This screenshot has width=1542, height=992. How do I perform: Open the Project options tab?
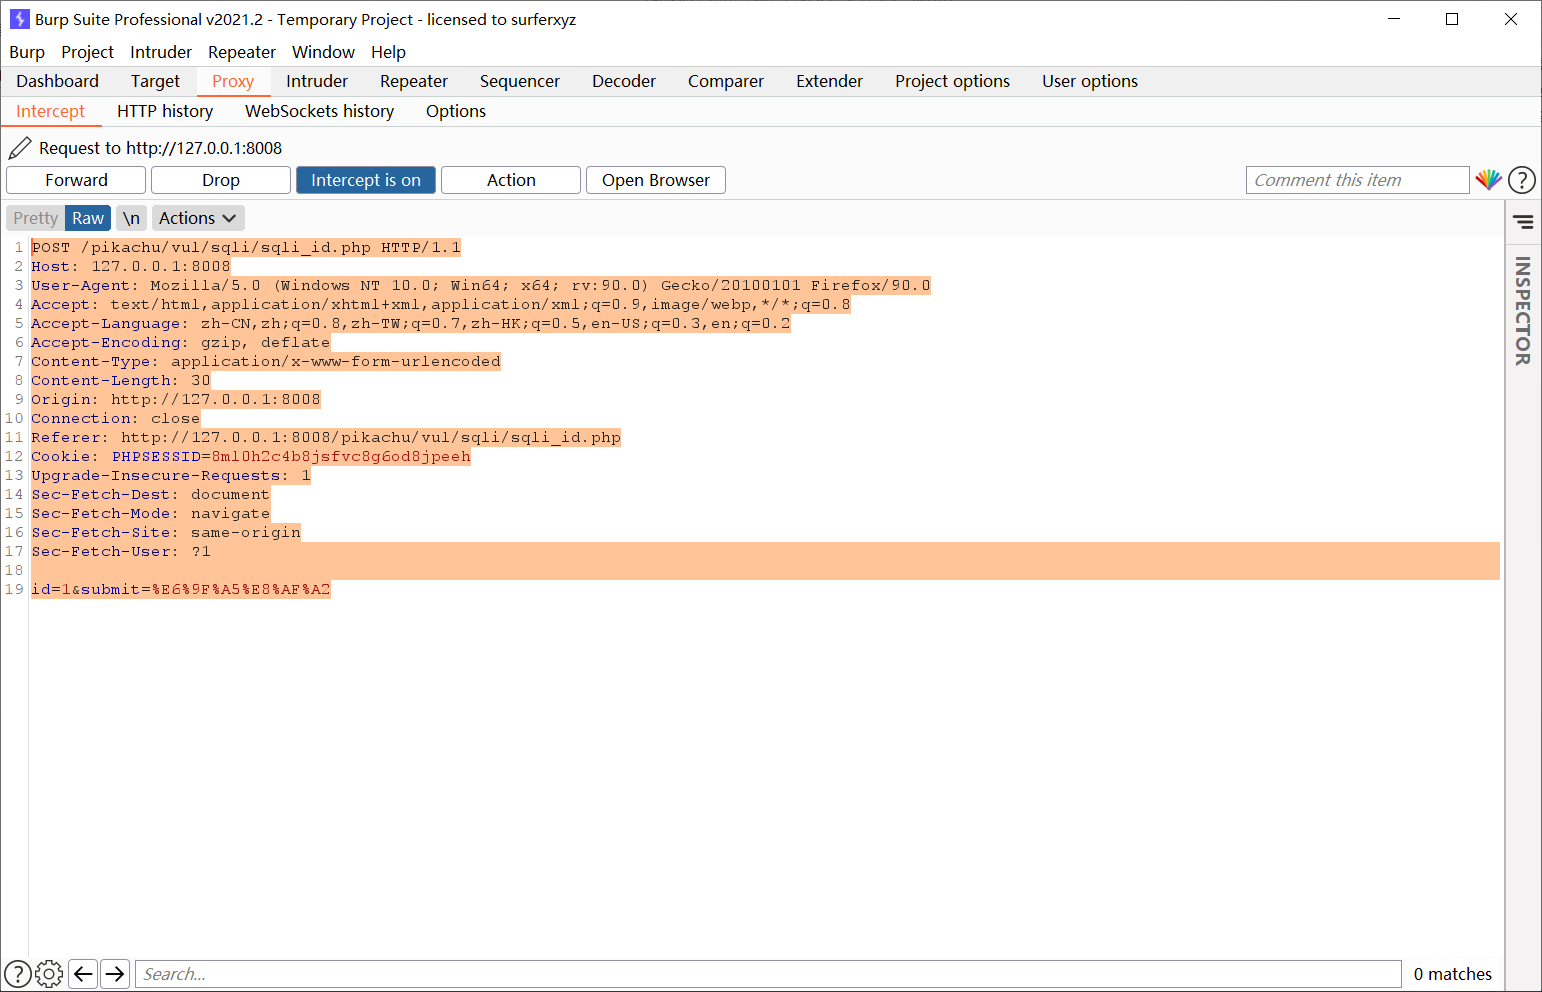pyautogui.click(x=952, y=81)
